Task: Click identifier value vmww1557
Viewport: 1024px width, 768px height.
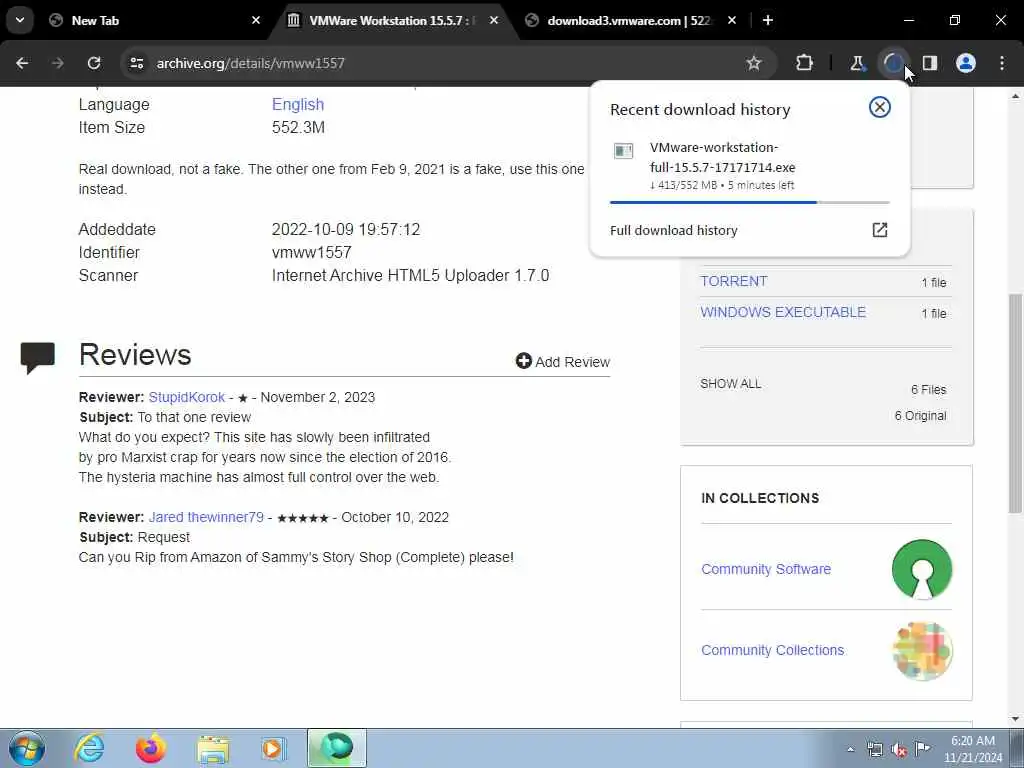Action: coord(312,253)
